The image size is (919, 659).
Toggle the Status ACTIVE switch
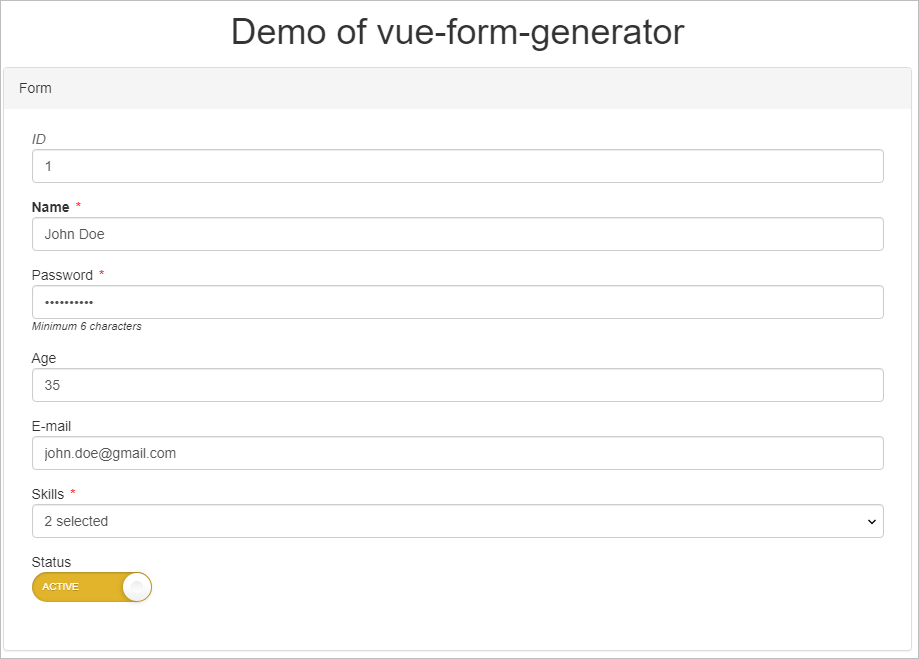click(x=91, y=587)
